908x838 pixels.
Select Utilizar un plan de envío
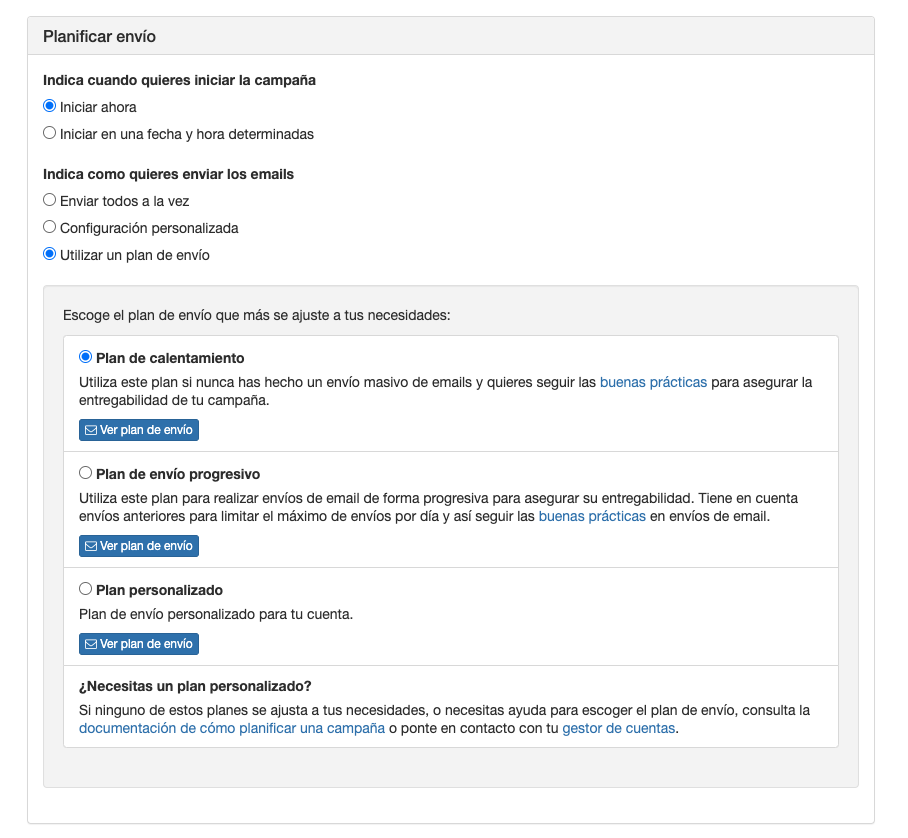tap(49, 253)
